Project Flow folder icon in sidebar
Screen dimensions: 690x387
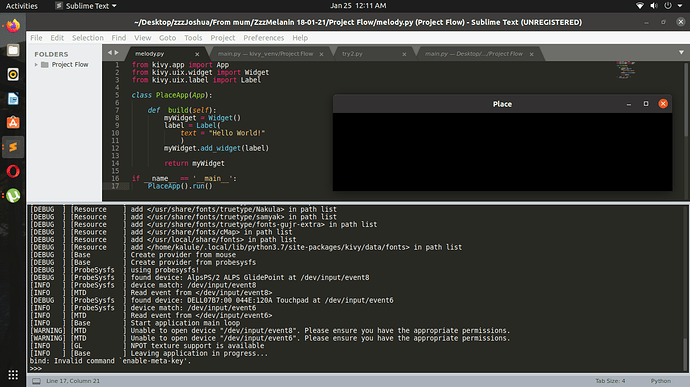click(44, 65)
